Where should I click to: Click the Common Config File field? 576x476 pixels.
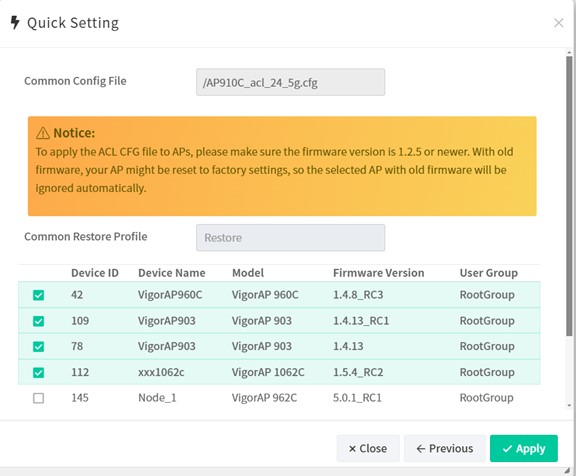coord(291,82)
